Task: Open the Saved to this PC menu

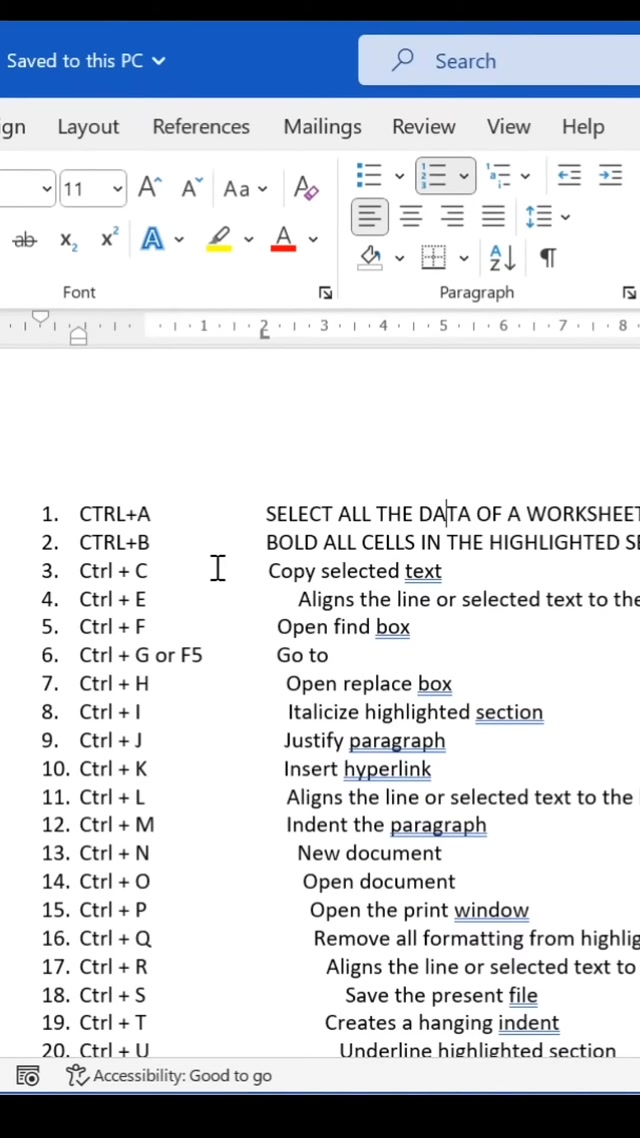Action: pyautogui.click(x=85, y=61)
